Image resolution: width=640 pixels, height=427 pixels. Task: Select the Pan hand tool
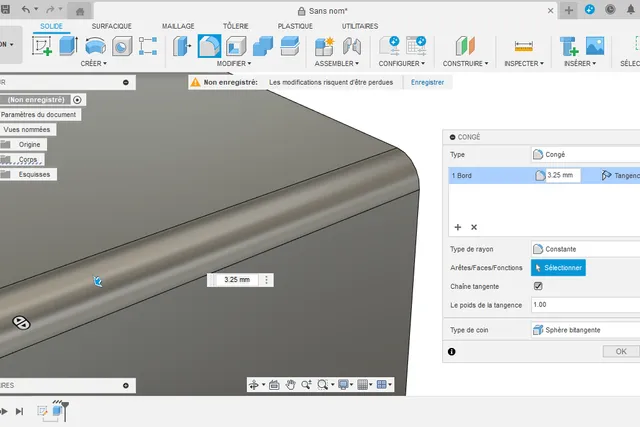click(290, 385)
